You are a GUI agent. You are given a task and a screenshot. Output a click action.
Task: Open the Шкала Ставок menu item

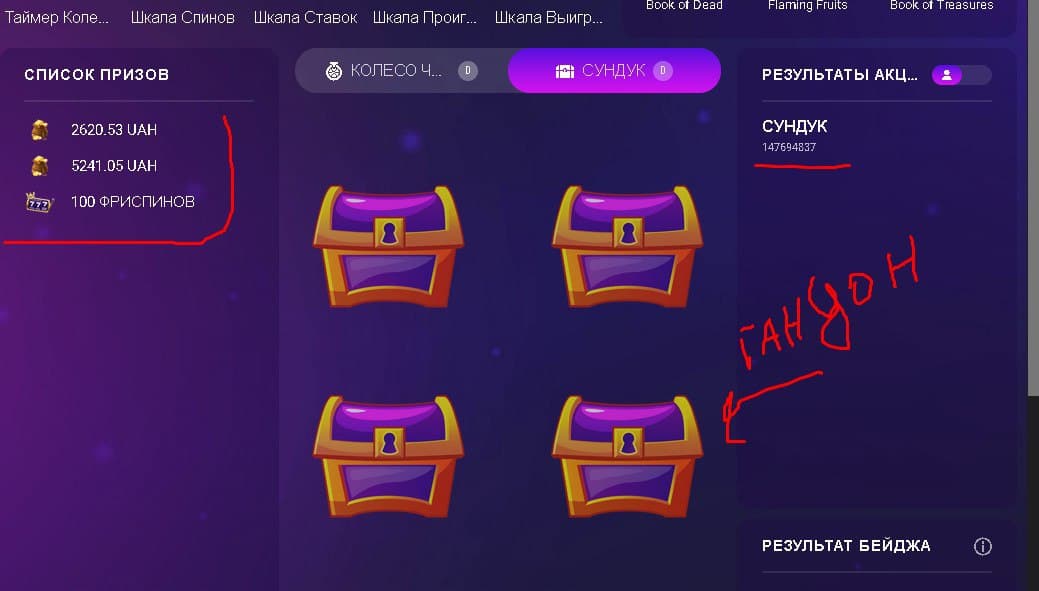click(305, 17)
